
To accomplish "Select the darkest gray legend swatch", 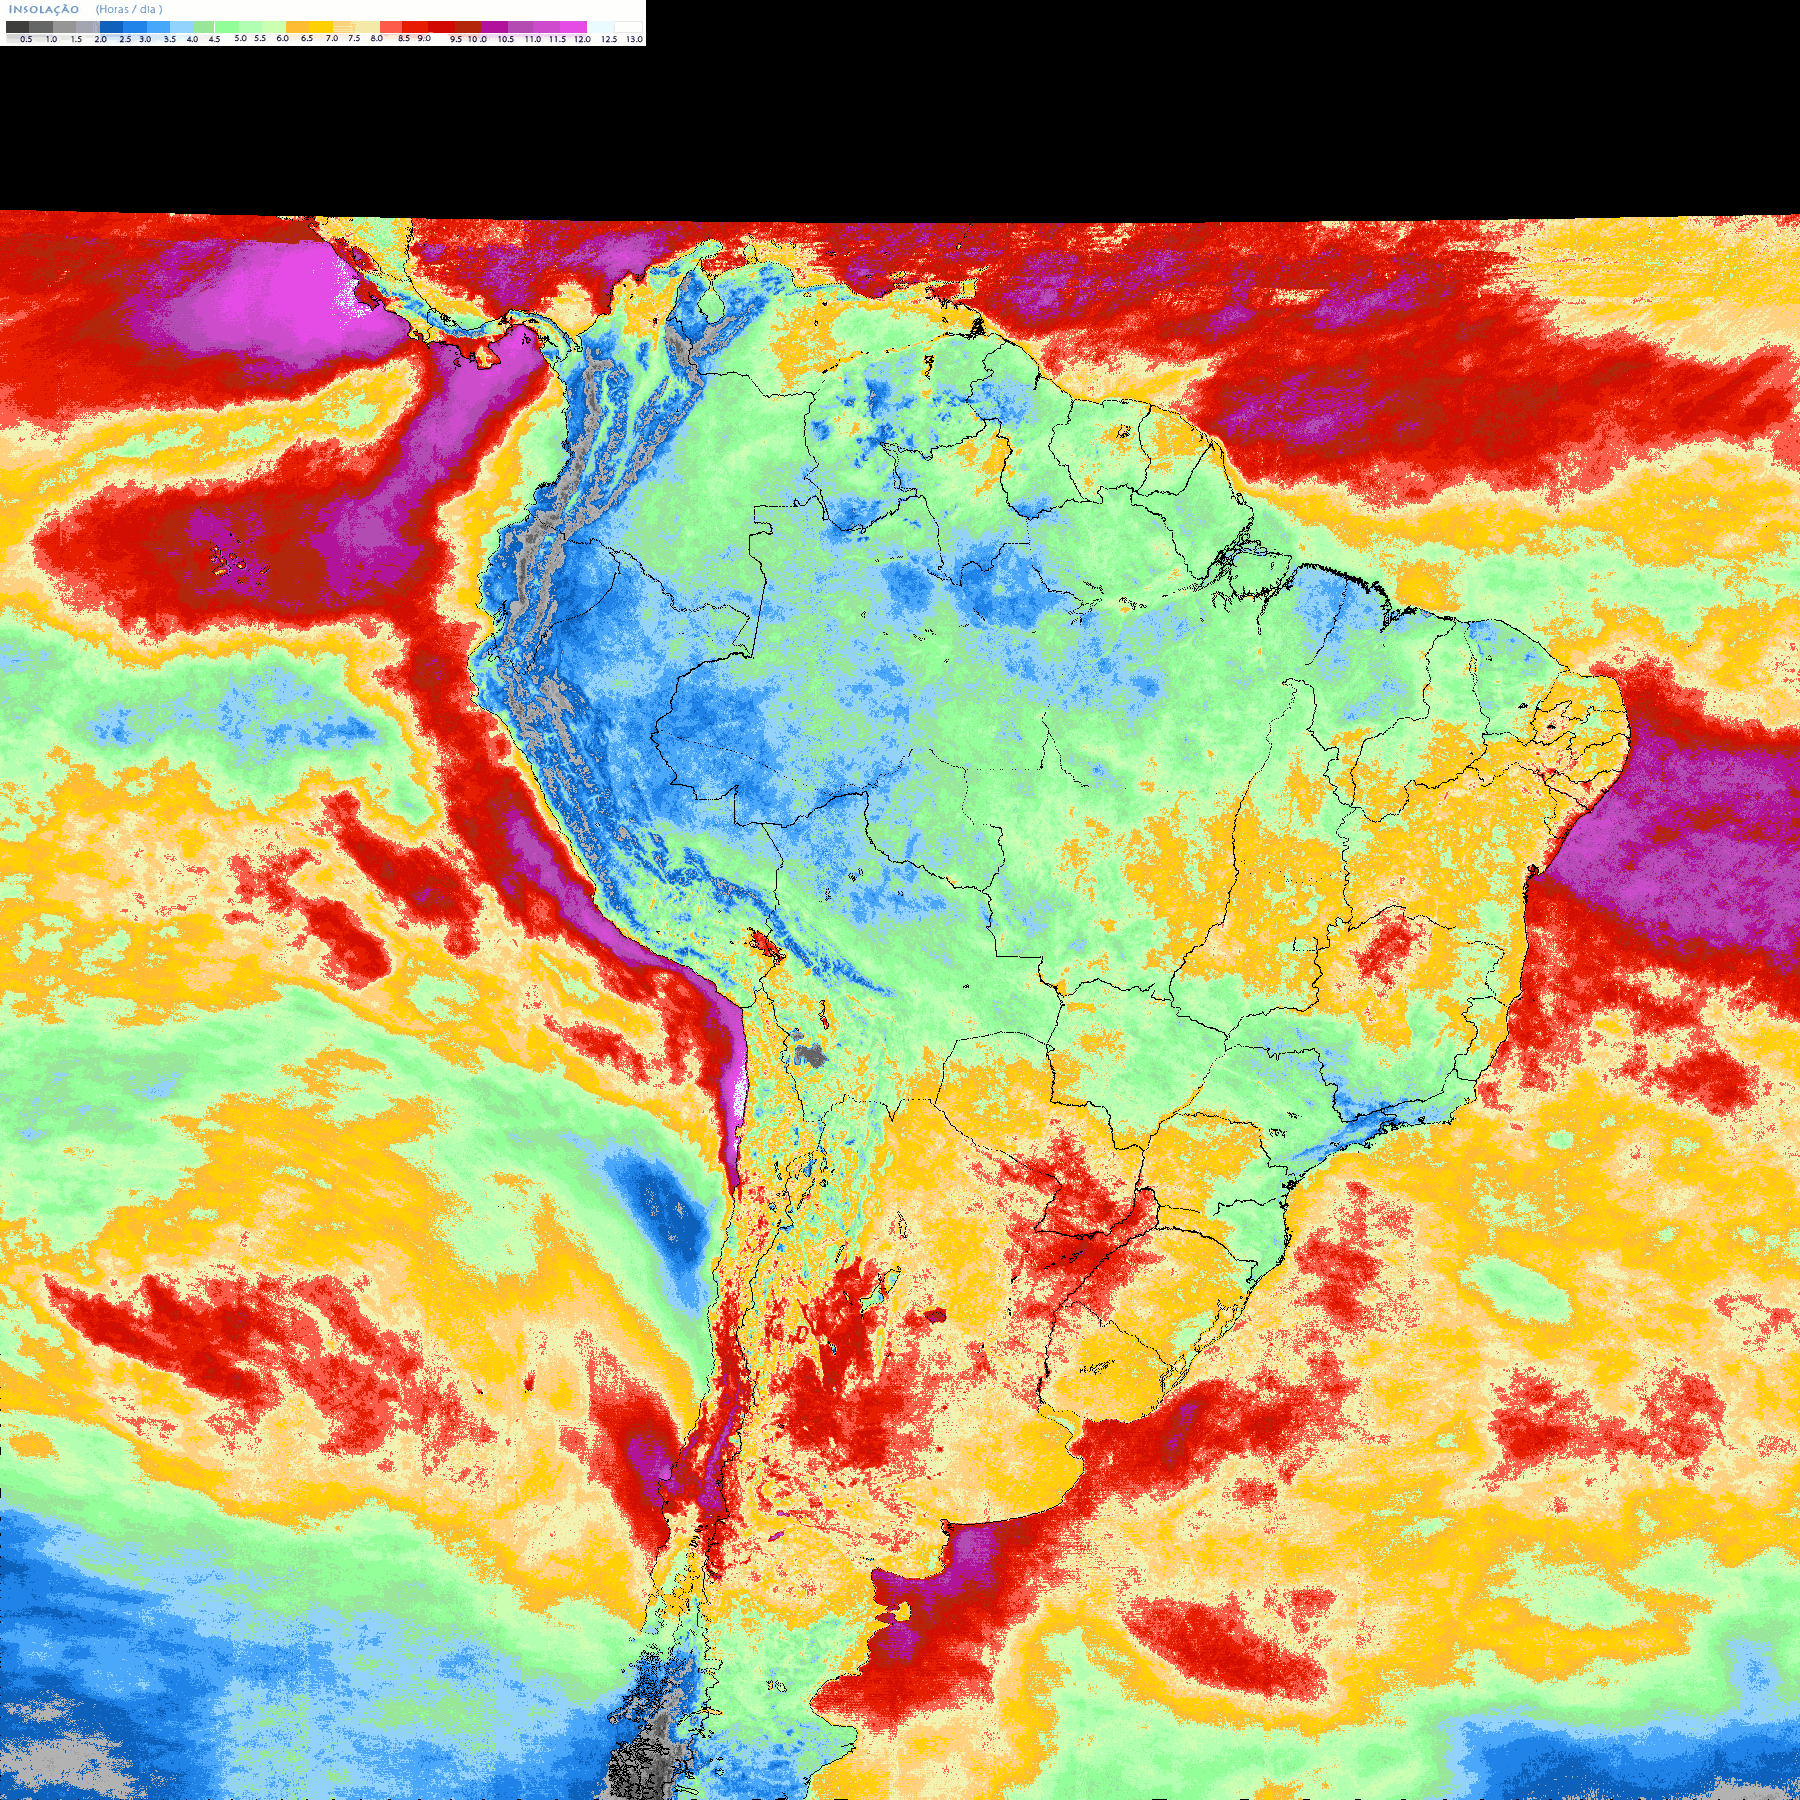I will [17, 27].
